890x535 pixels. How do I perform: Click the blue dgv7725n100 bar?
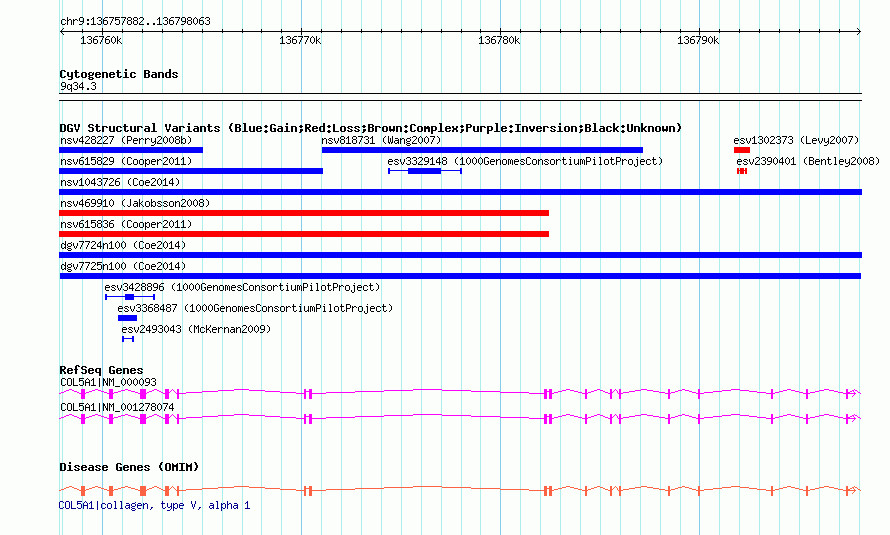[460, 276]
